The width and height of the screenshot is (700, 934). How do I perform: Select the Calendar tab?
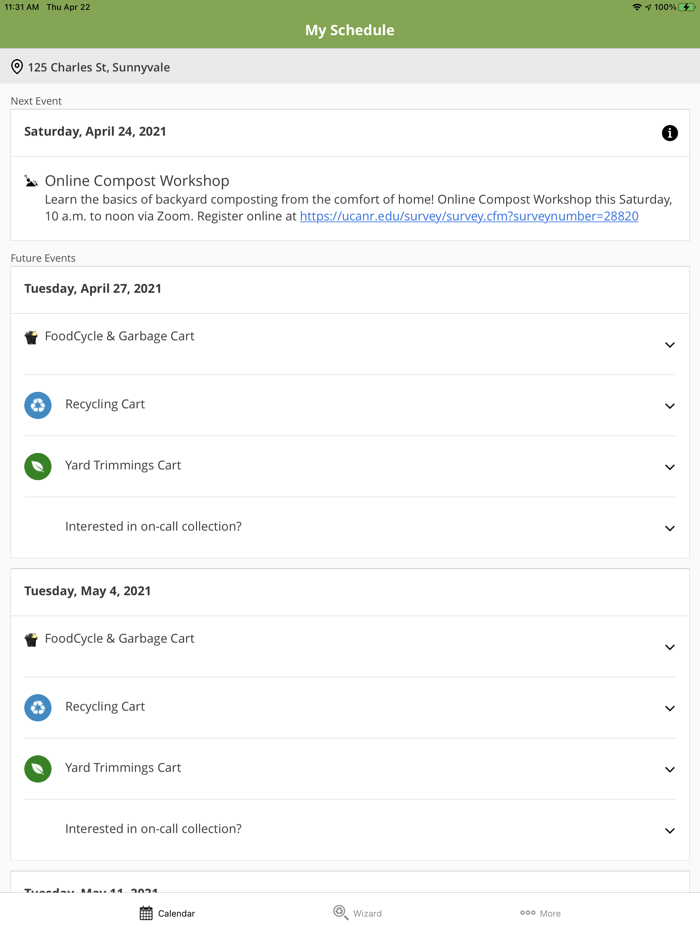tap(167, 913)
